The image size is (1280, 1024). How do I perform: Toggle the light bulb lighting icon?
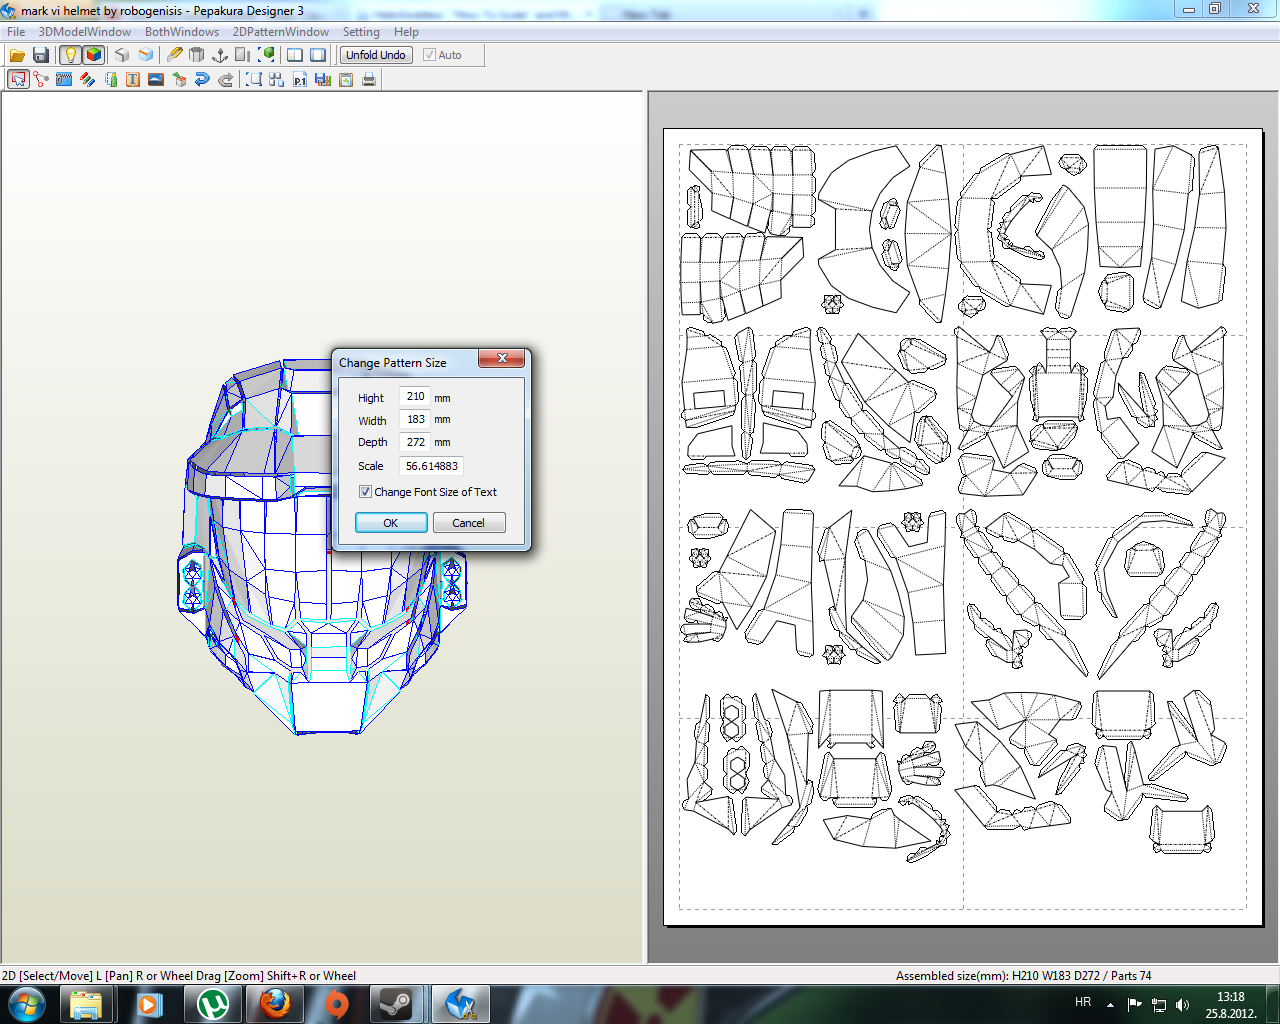click(70, 55)
